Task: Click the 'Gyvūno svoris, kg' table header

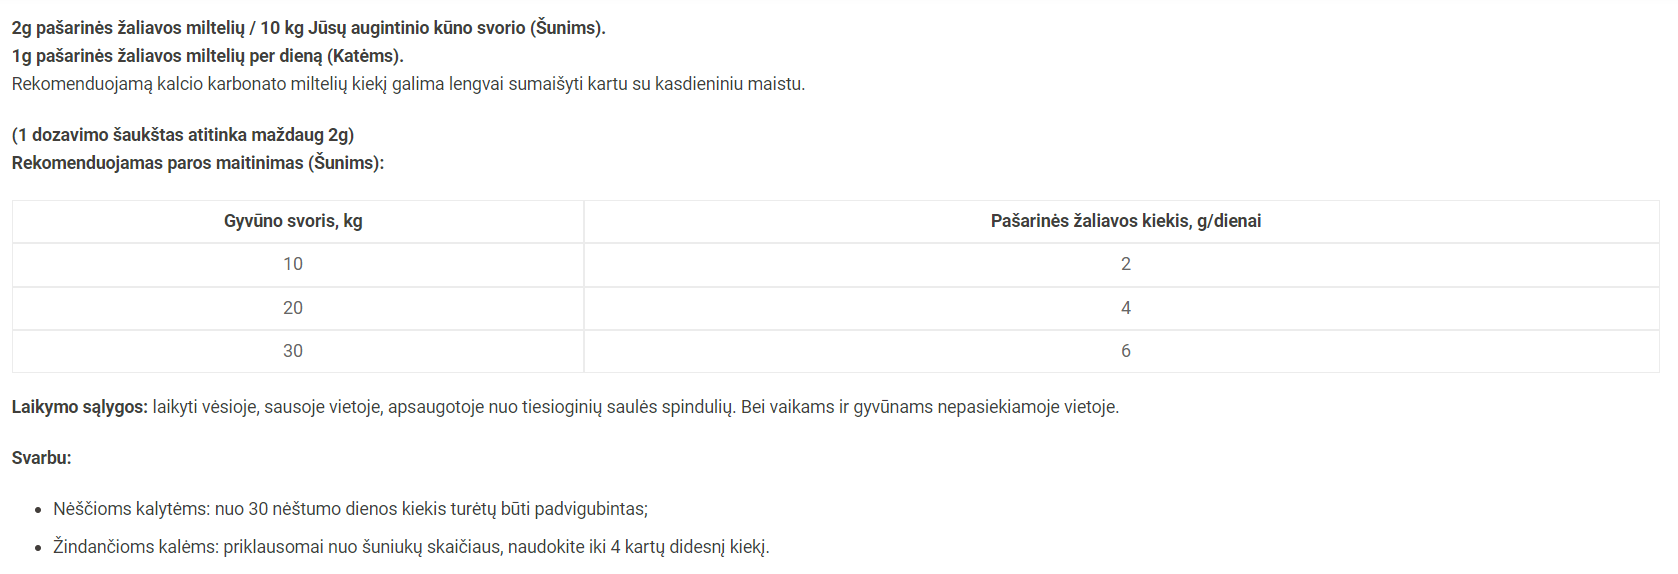Action: pyautogui.click(x=293, y=221)
